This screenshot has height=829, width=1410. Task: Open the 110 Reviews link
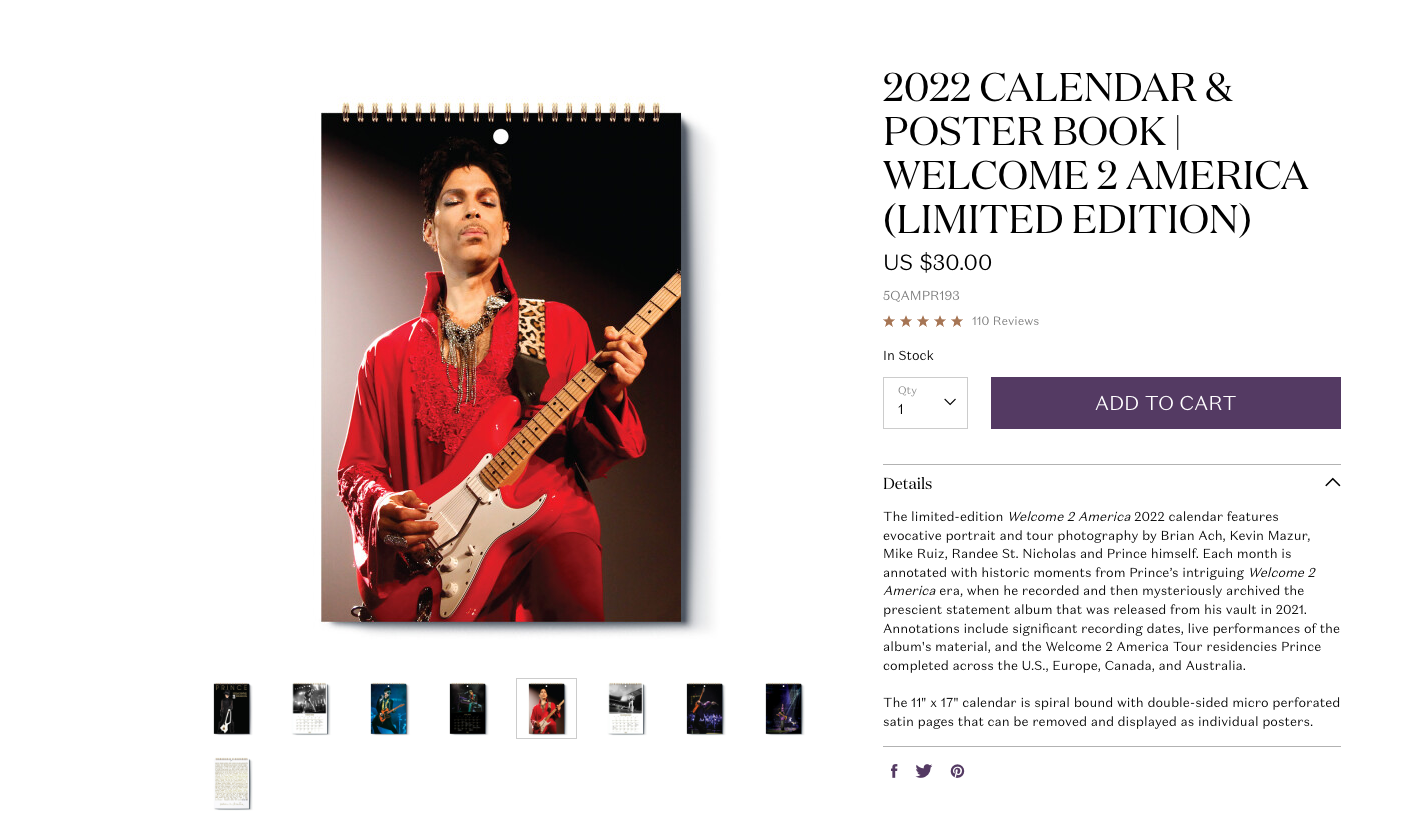pyautogui.click(x=1005, y=321)
